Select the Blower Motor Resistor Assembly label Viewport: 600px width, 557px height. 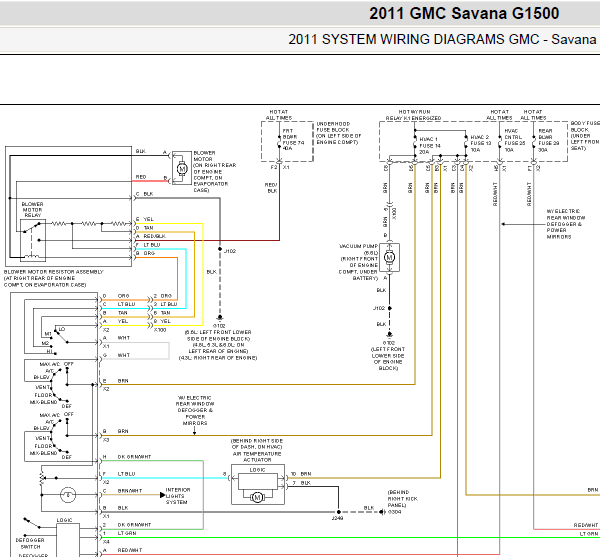pos(54,278)
